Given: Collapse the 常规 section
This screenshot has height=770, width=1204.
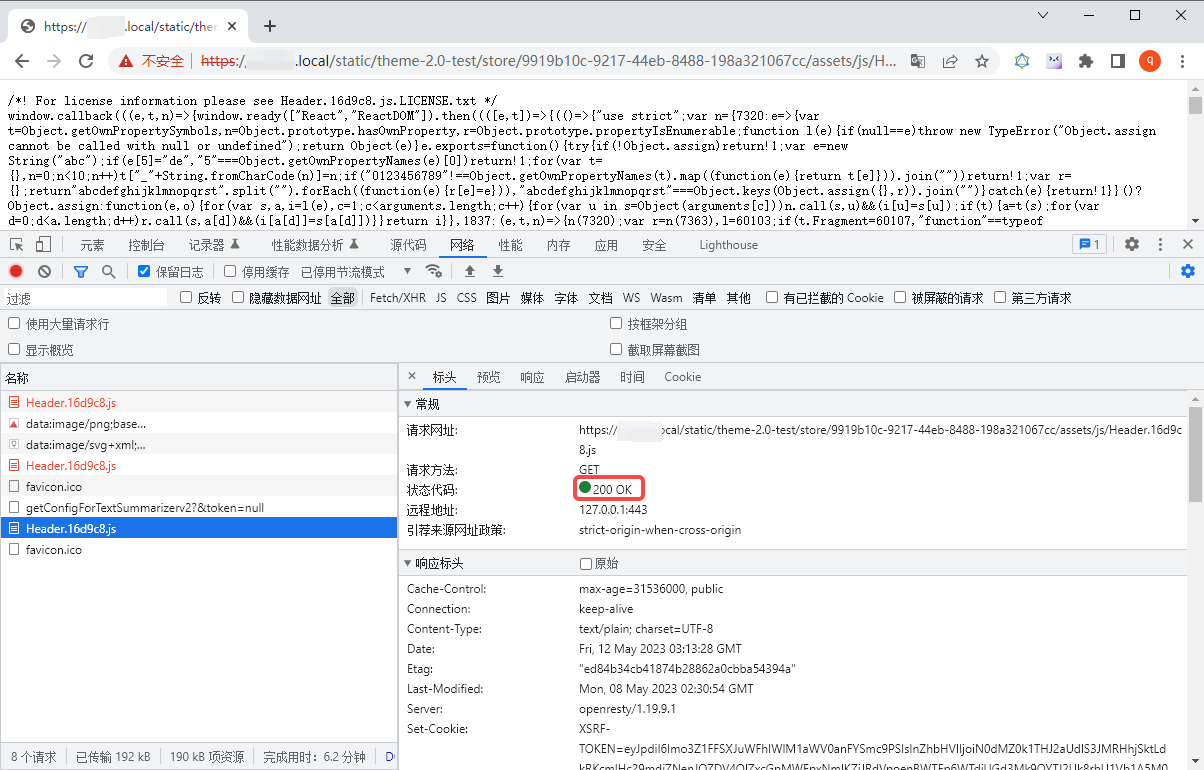Looking at the screenshot, I should coord(408,404).
